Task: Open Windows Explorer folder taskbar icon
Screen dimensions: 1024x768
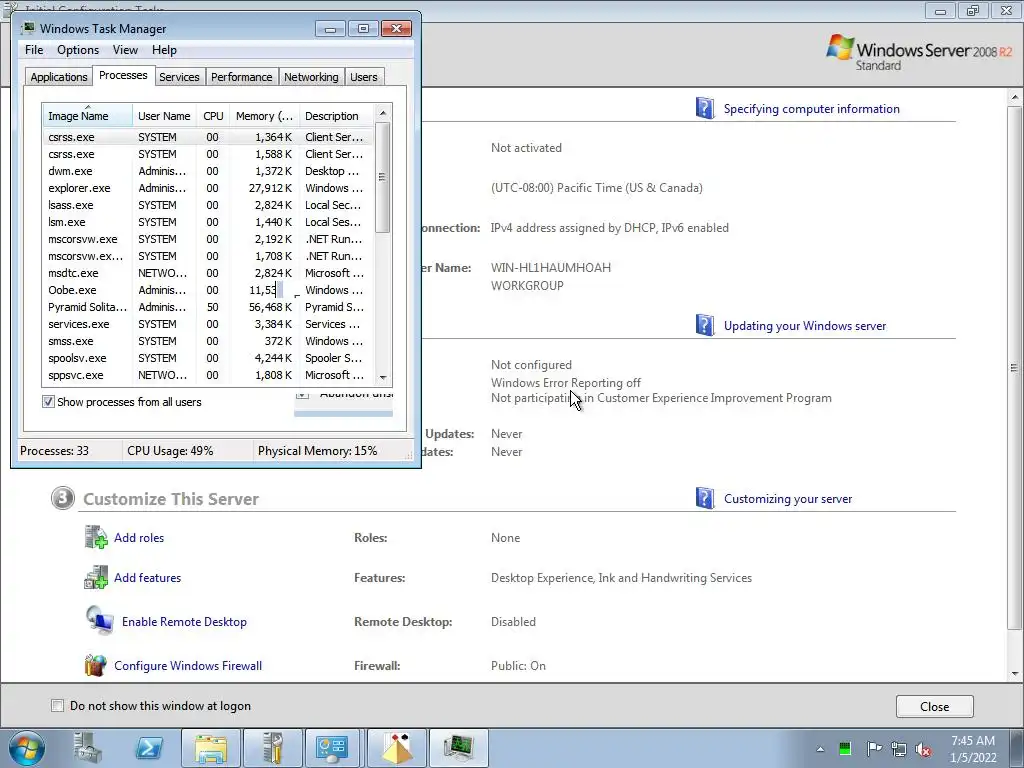Action: (x=210, y=748)
